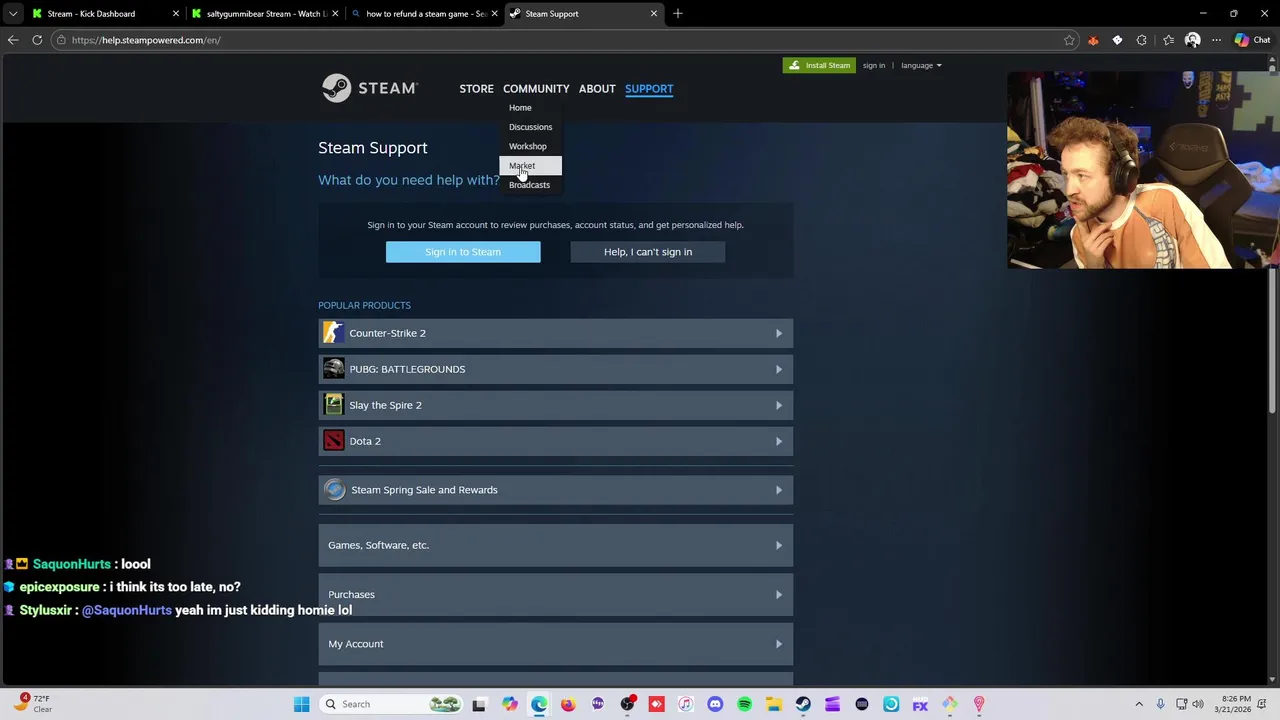Choose Home from the Community dropdown

(520, 108)
